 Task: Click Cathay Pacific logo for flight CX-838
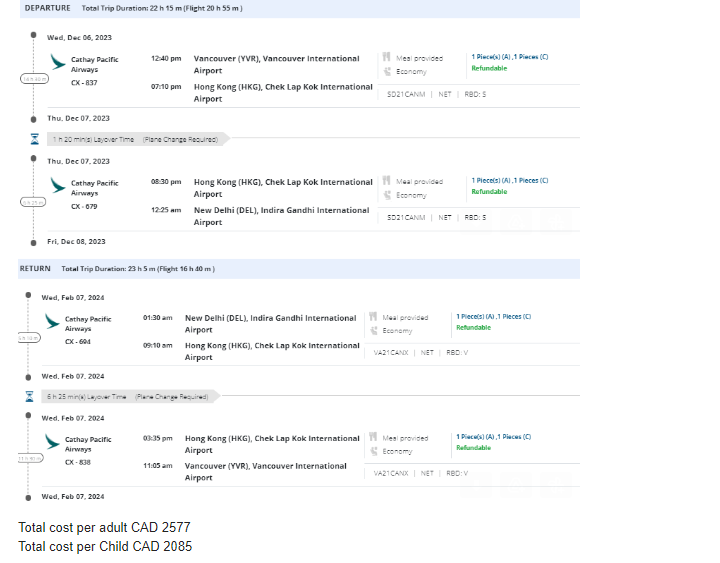click(x=52, y=441)
